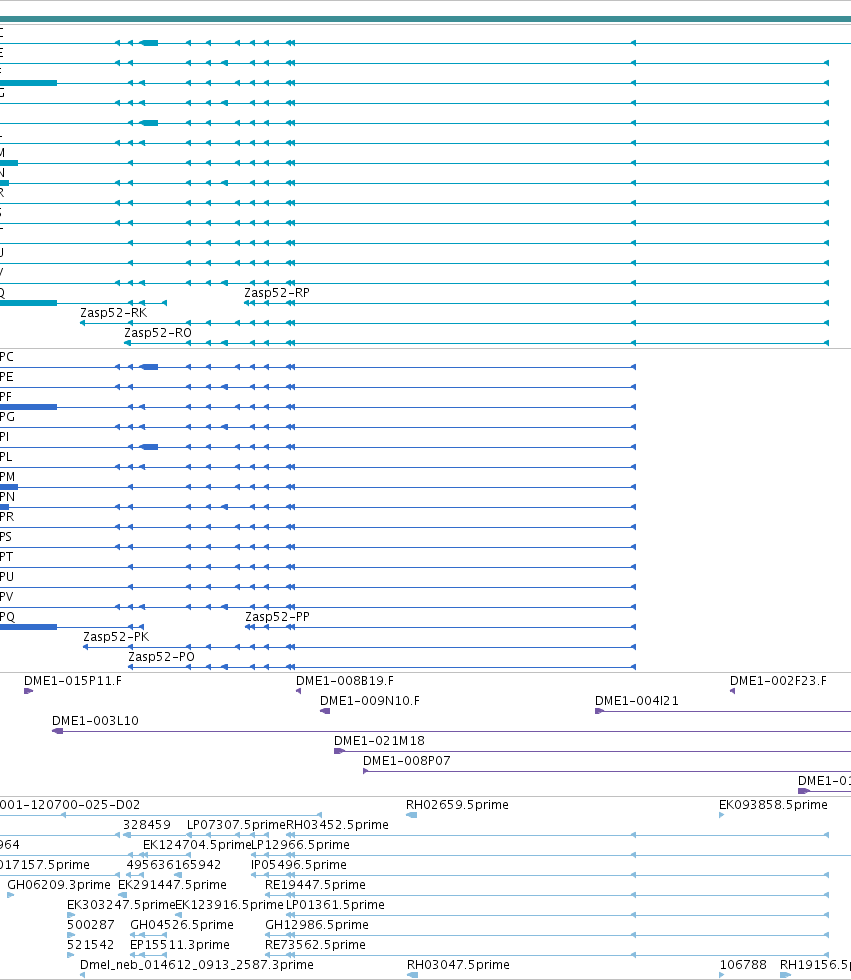
Task: Select the IP05496.5prime EST label
Action: 299,864
